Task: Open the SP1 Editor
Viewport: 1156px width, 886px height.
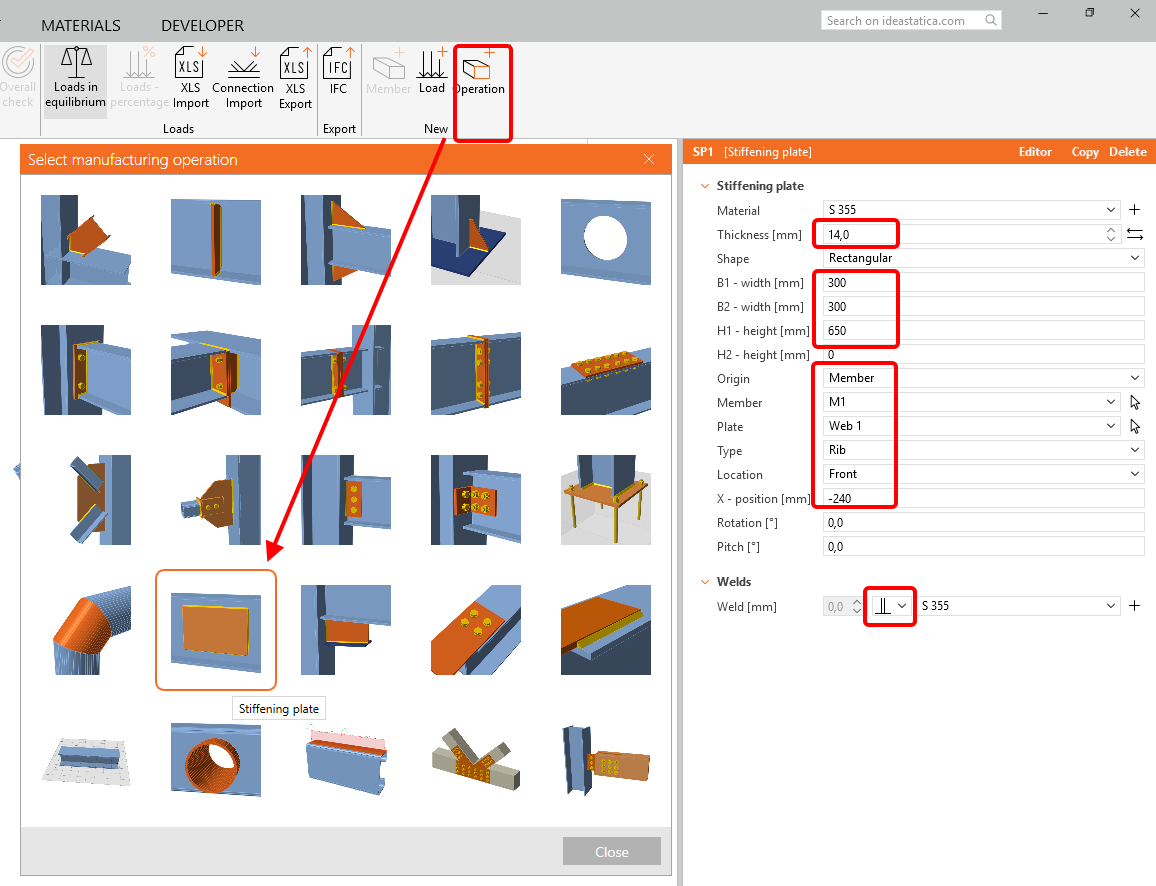Action: (x=1035, y=152)
